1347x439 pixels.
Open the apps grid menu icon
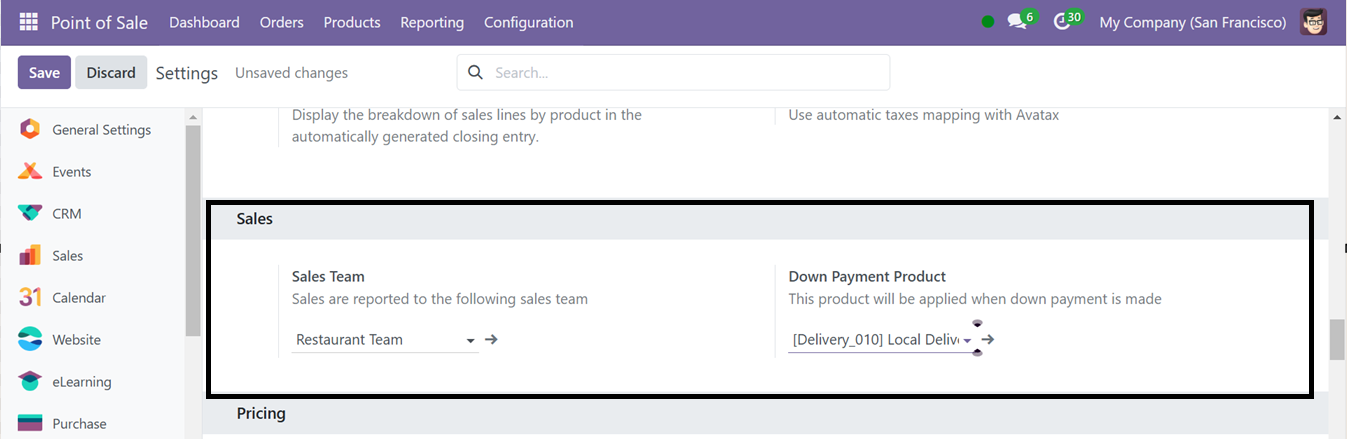28,22
